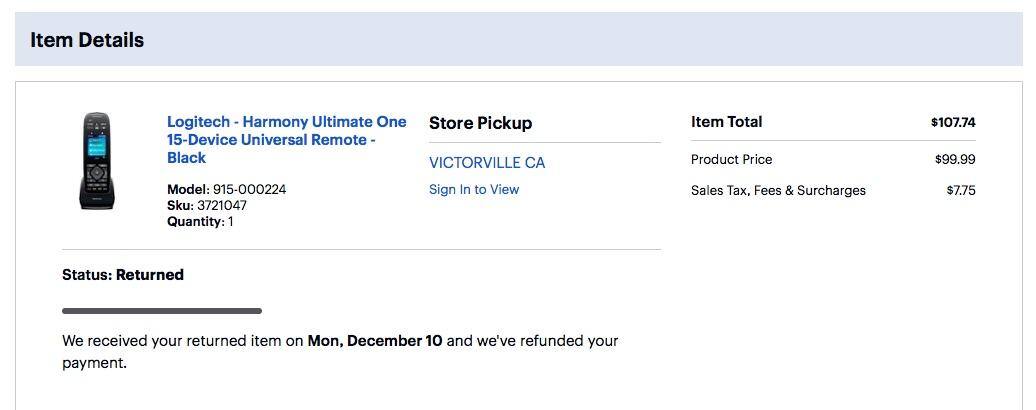Screen dimensions: 1036x410
Task: Click the Status: Returned label
Action: (123, 275)
